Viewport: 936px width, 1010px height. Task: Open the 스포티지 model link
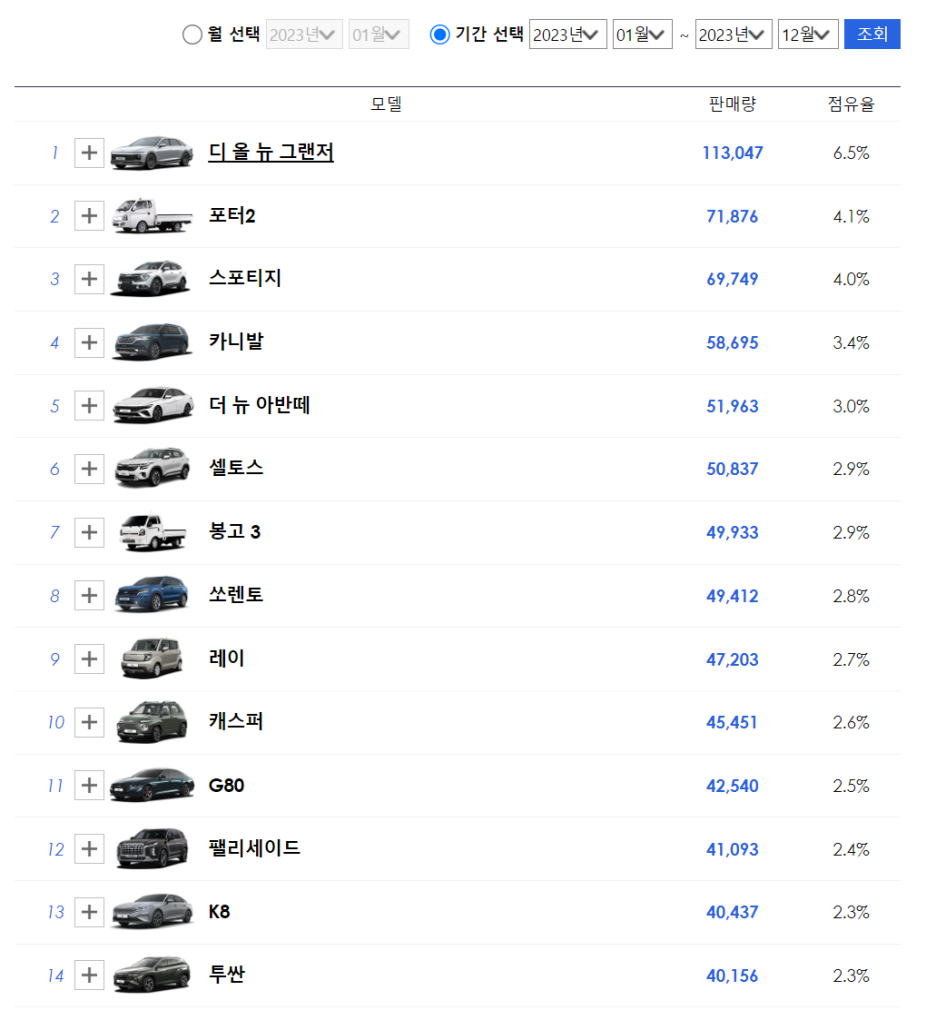pos(245,278)
